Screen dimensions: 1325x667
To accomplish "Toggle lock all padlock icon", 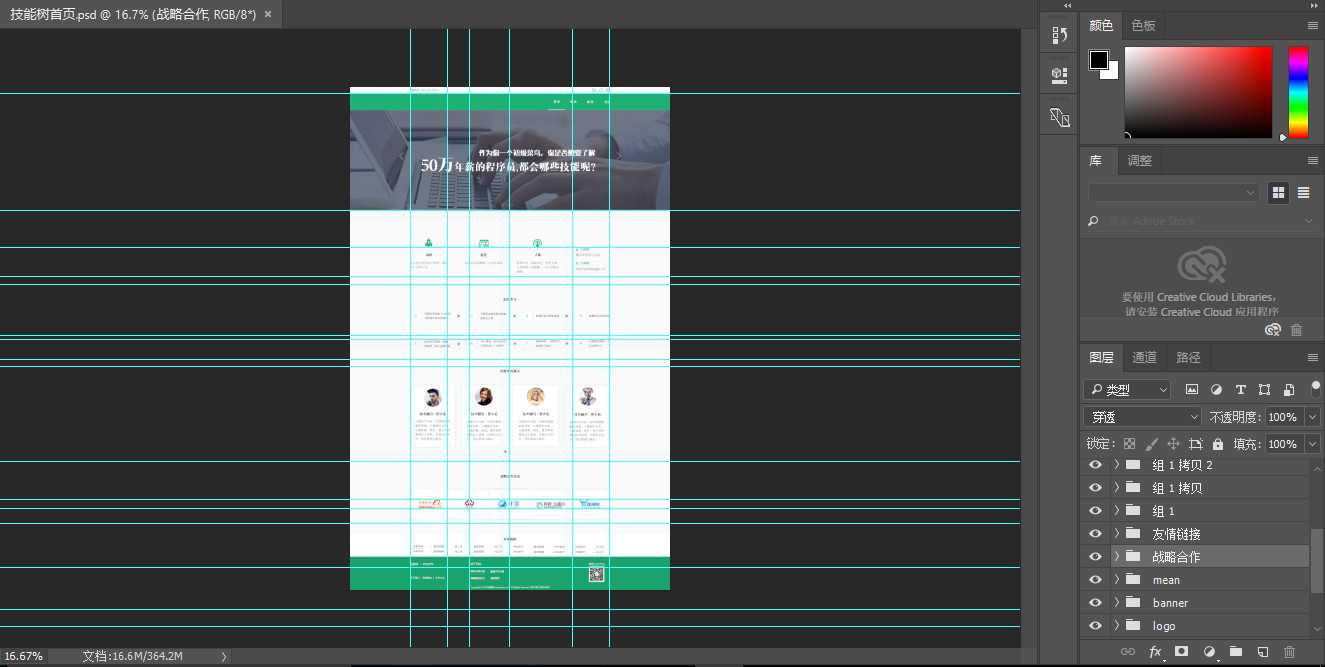I will [1217, 444].
